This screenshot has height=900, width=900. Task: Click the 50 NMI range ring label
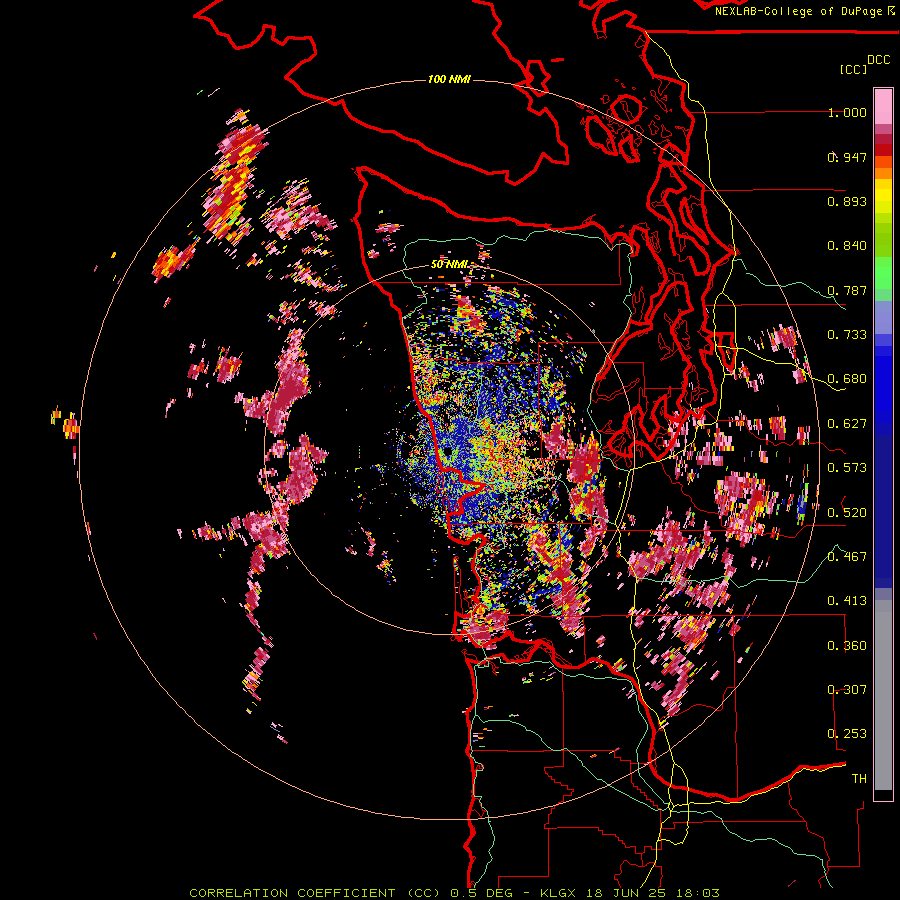click(x=449, y=265)
